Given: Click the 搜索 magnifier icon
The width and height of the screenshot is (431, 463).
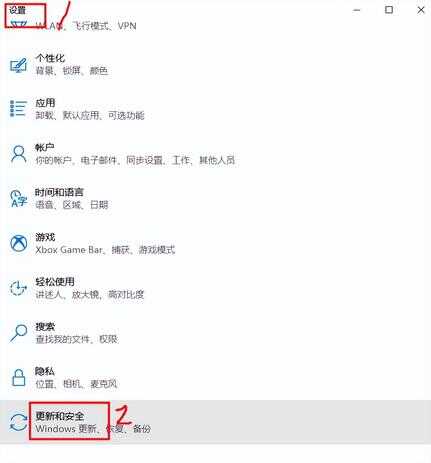Looking at the screenshot, I should coord(18,333).
